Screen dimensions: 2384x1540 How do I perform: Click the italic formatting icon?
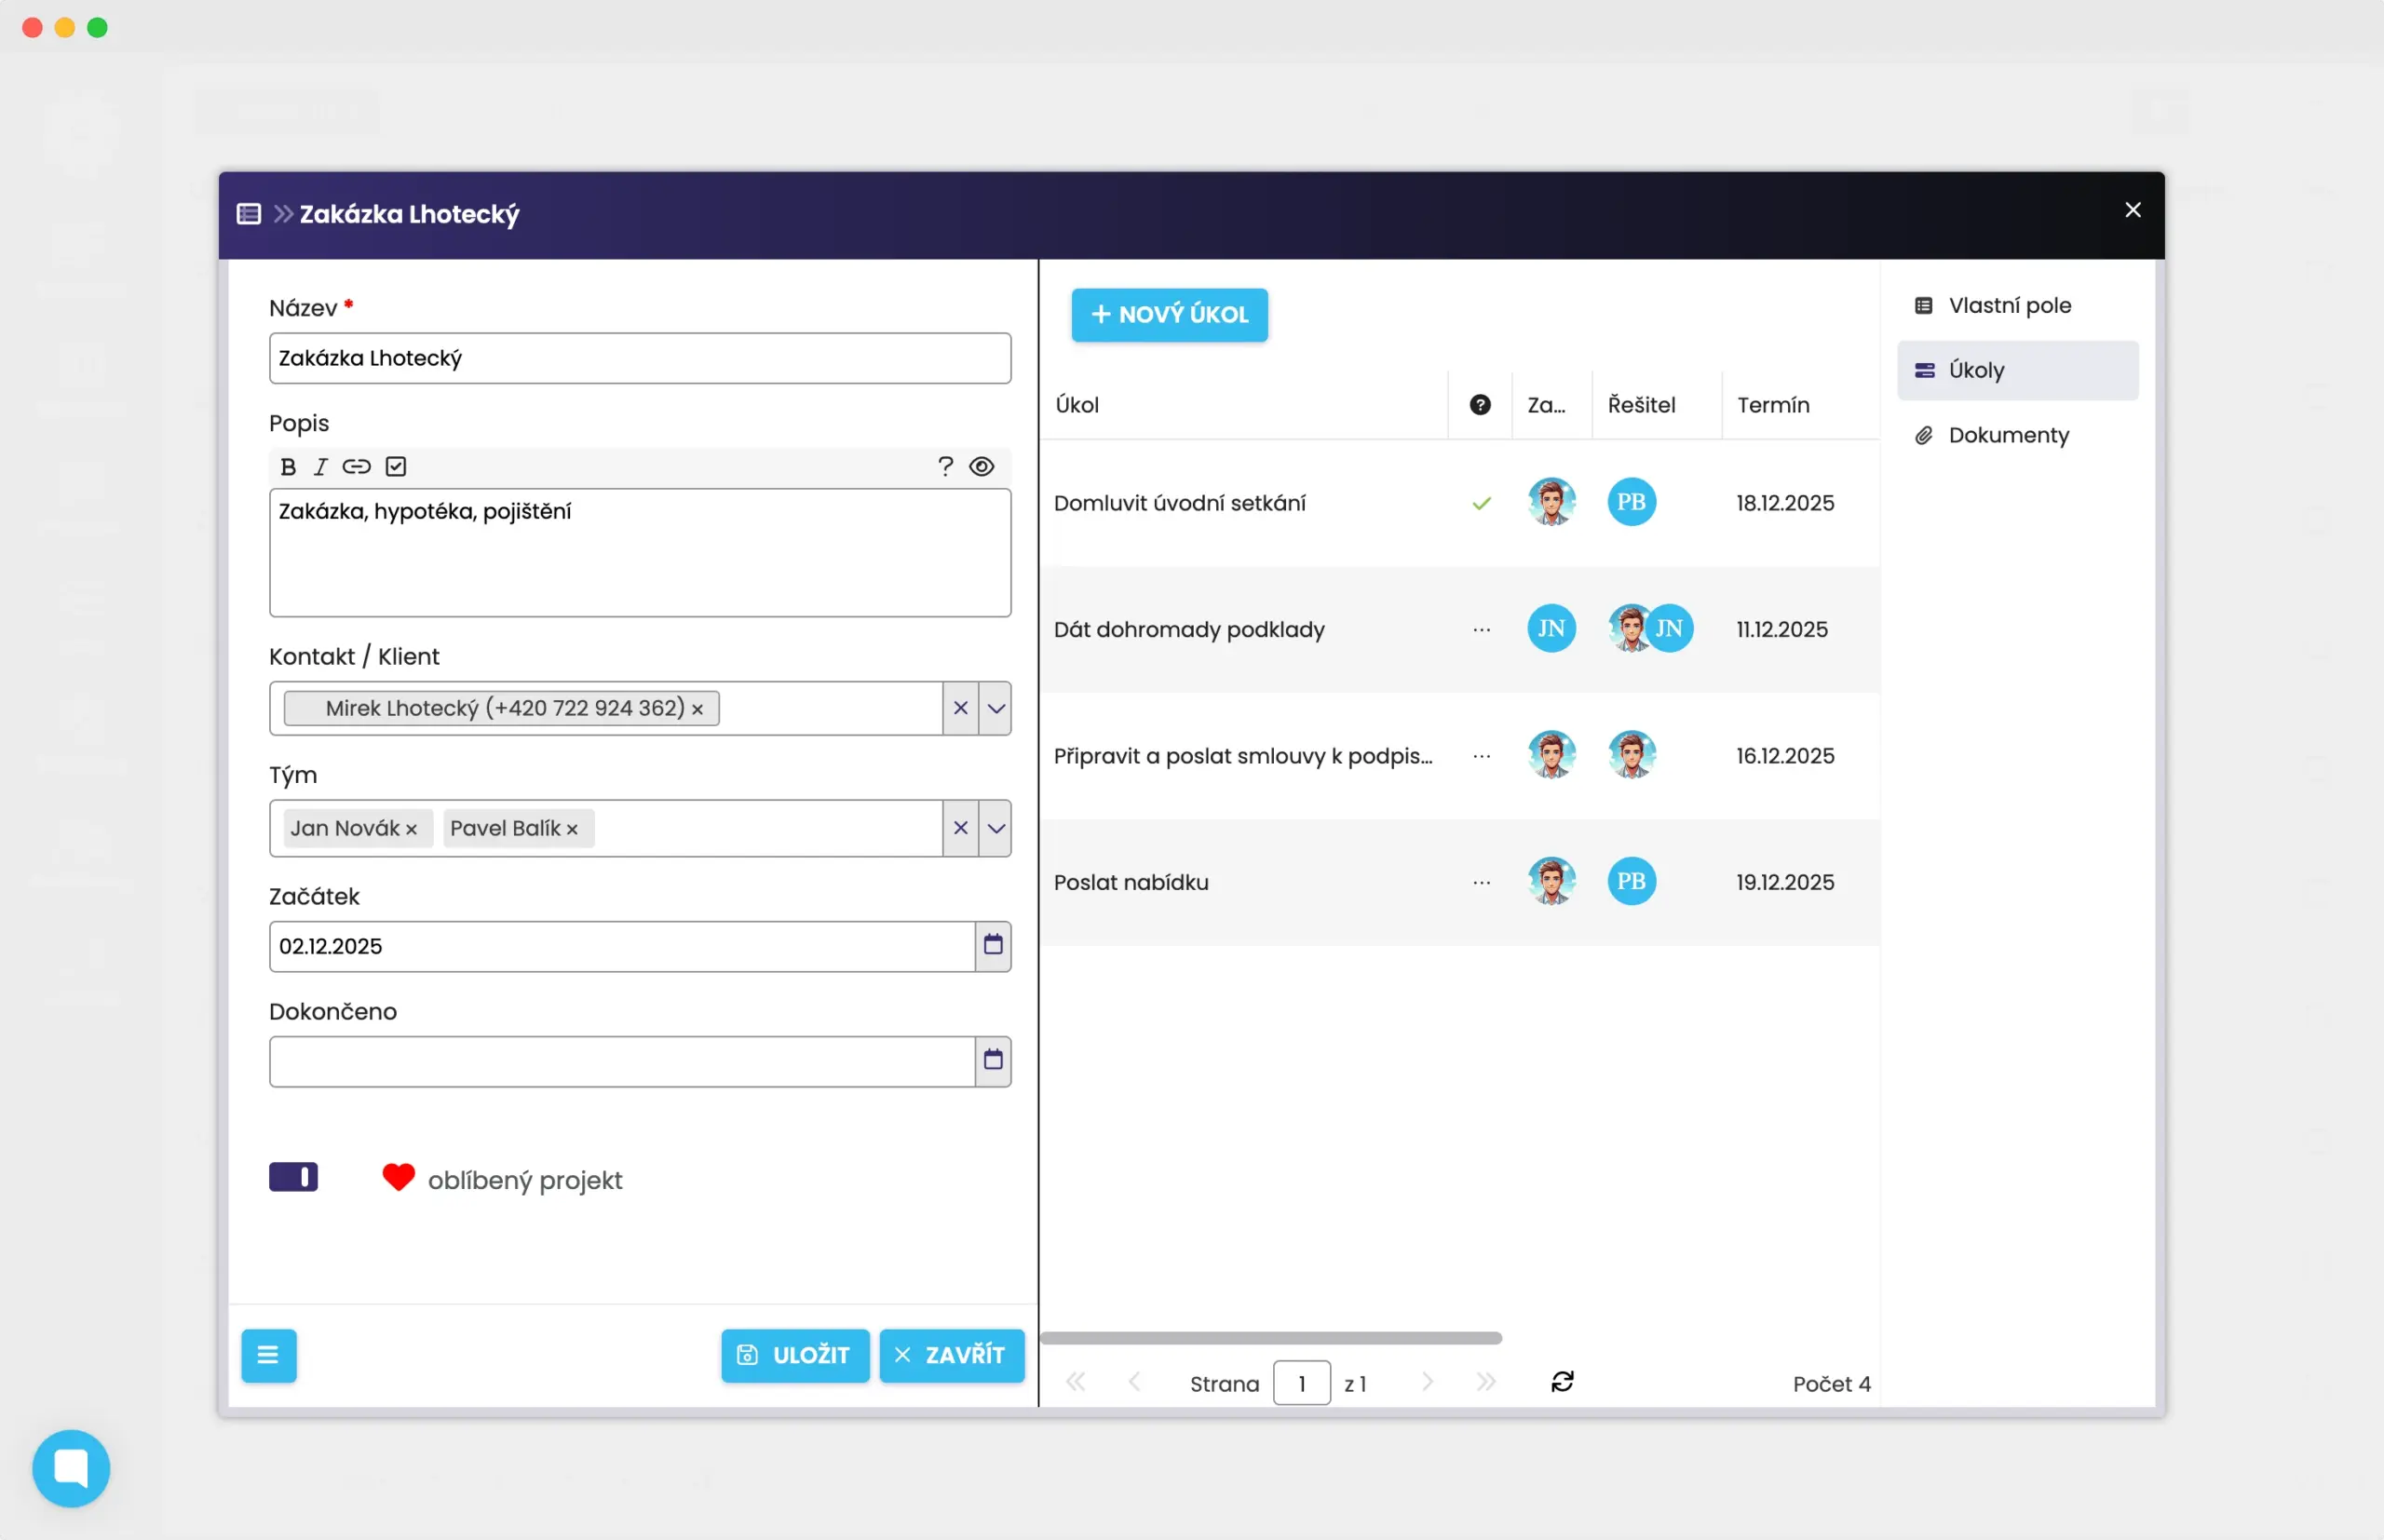(x=320, y=467)
